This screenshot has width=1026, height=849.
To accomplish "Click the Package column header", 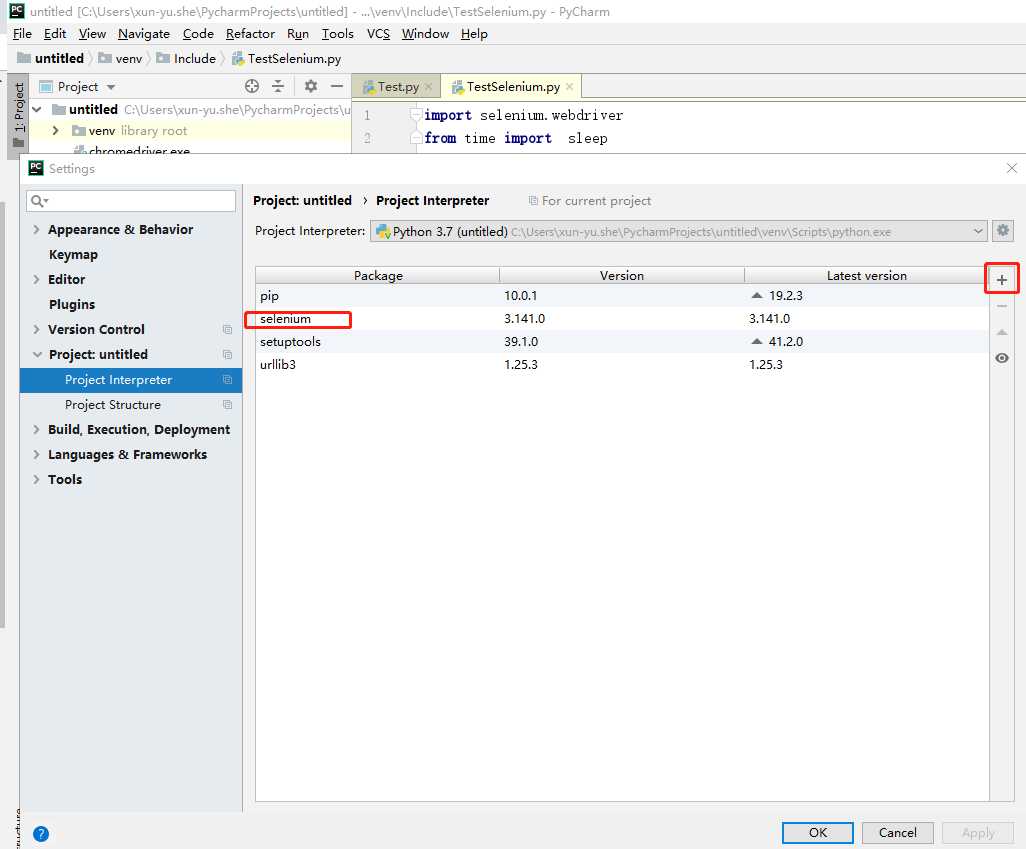I will (378, 276).
